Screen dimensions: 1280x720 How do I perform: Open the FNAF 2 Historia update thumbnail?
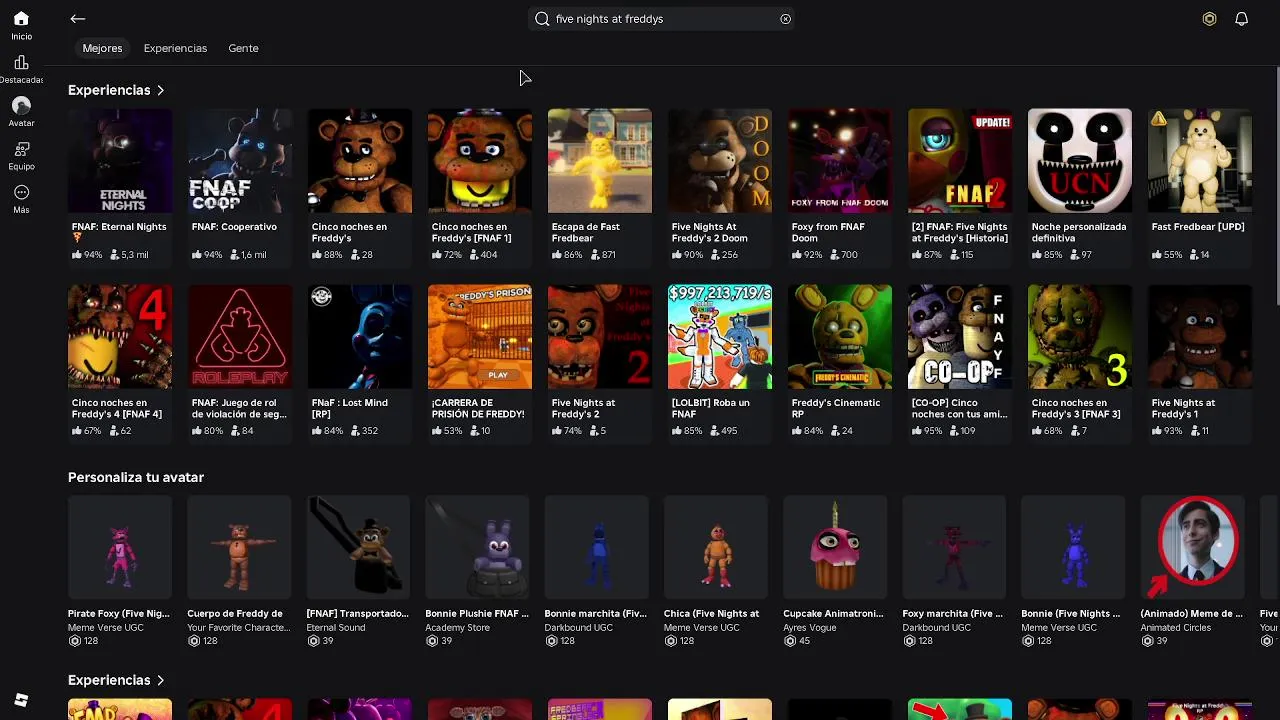pyautogui.click(x=960, y=160)
